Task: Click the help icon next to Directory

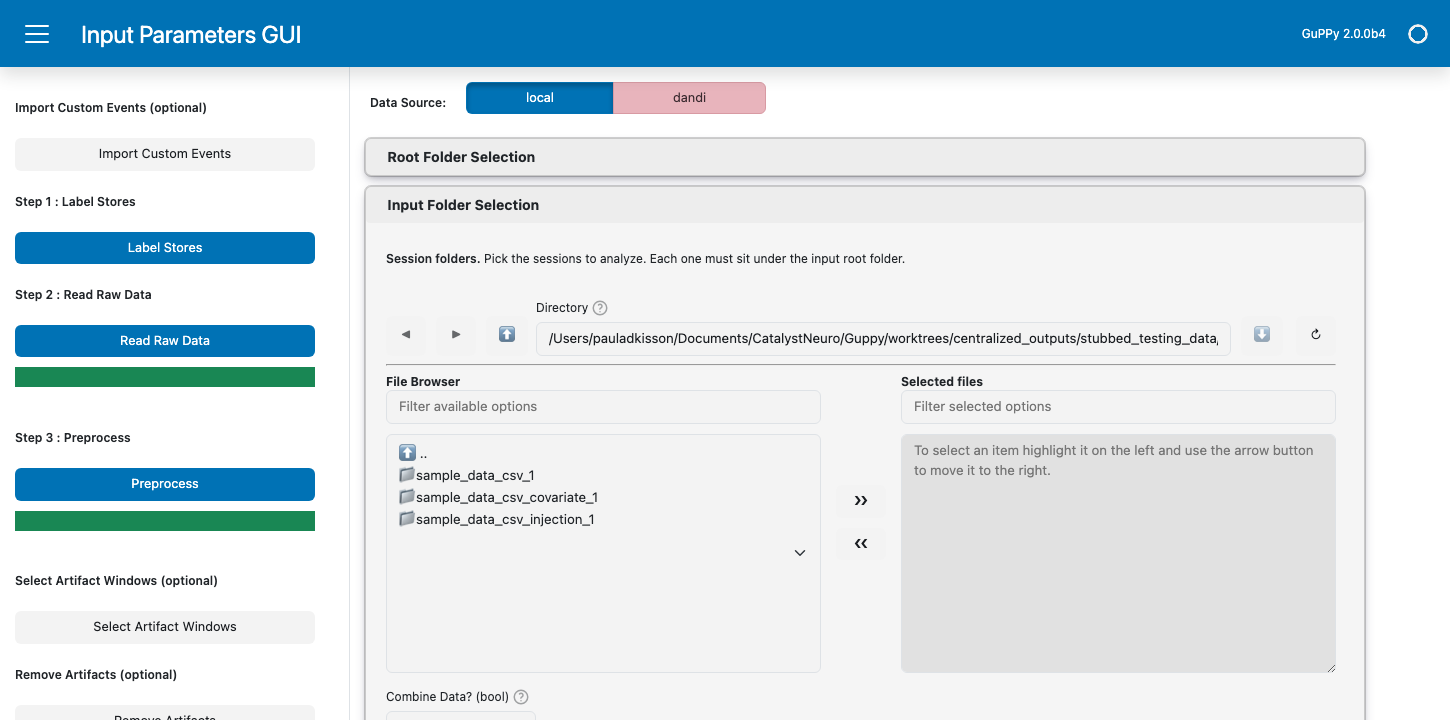Action: (600, 308)
